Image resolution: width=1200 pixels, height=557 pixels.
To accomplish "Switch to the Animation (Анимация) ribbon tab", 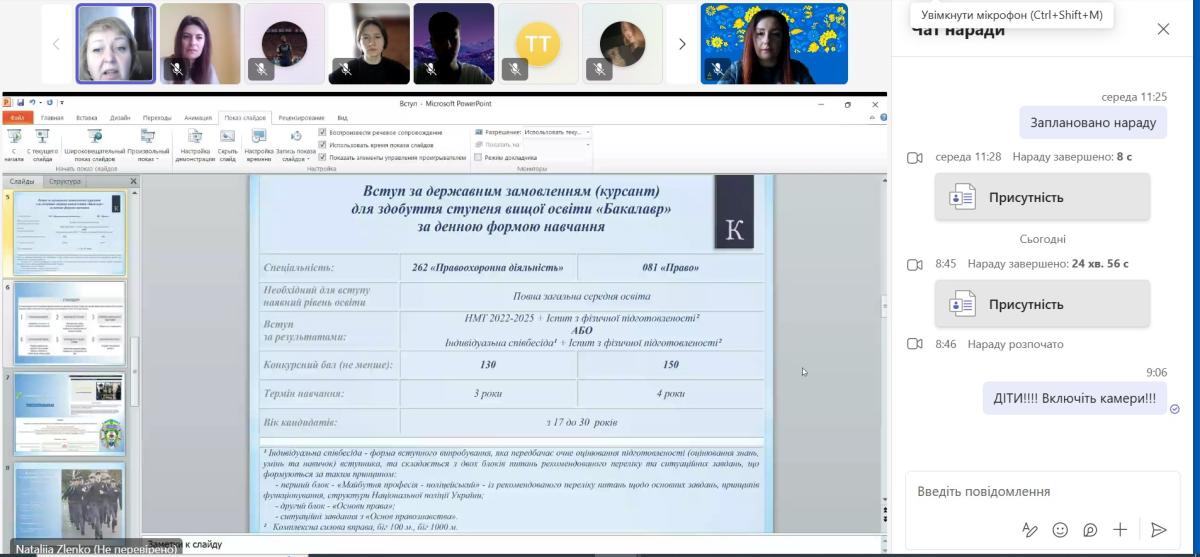I will pyautogui.click(x=198, y=117).
